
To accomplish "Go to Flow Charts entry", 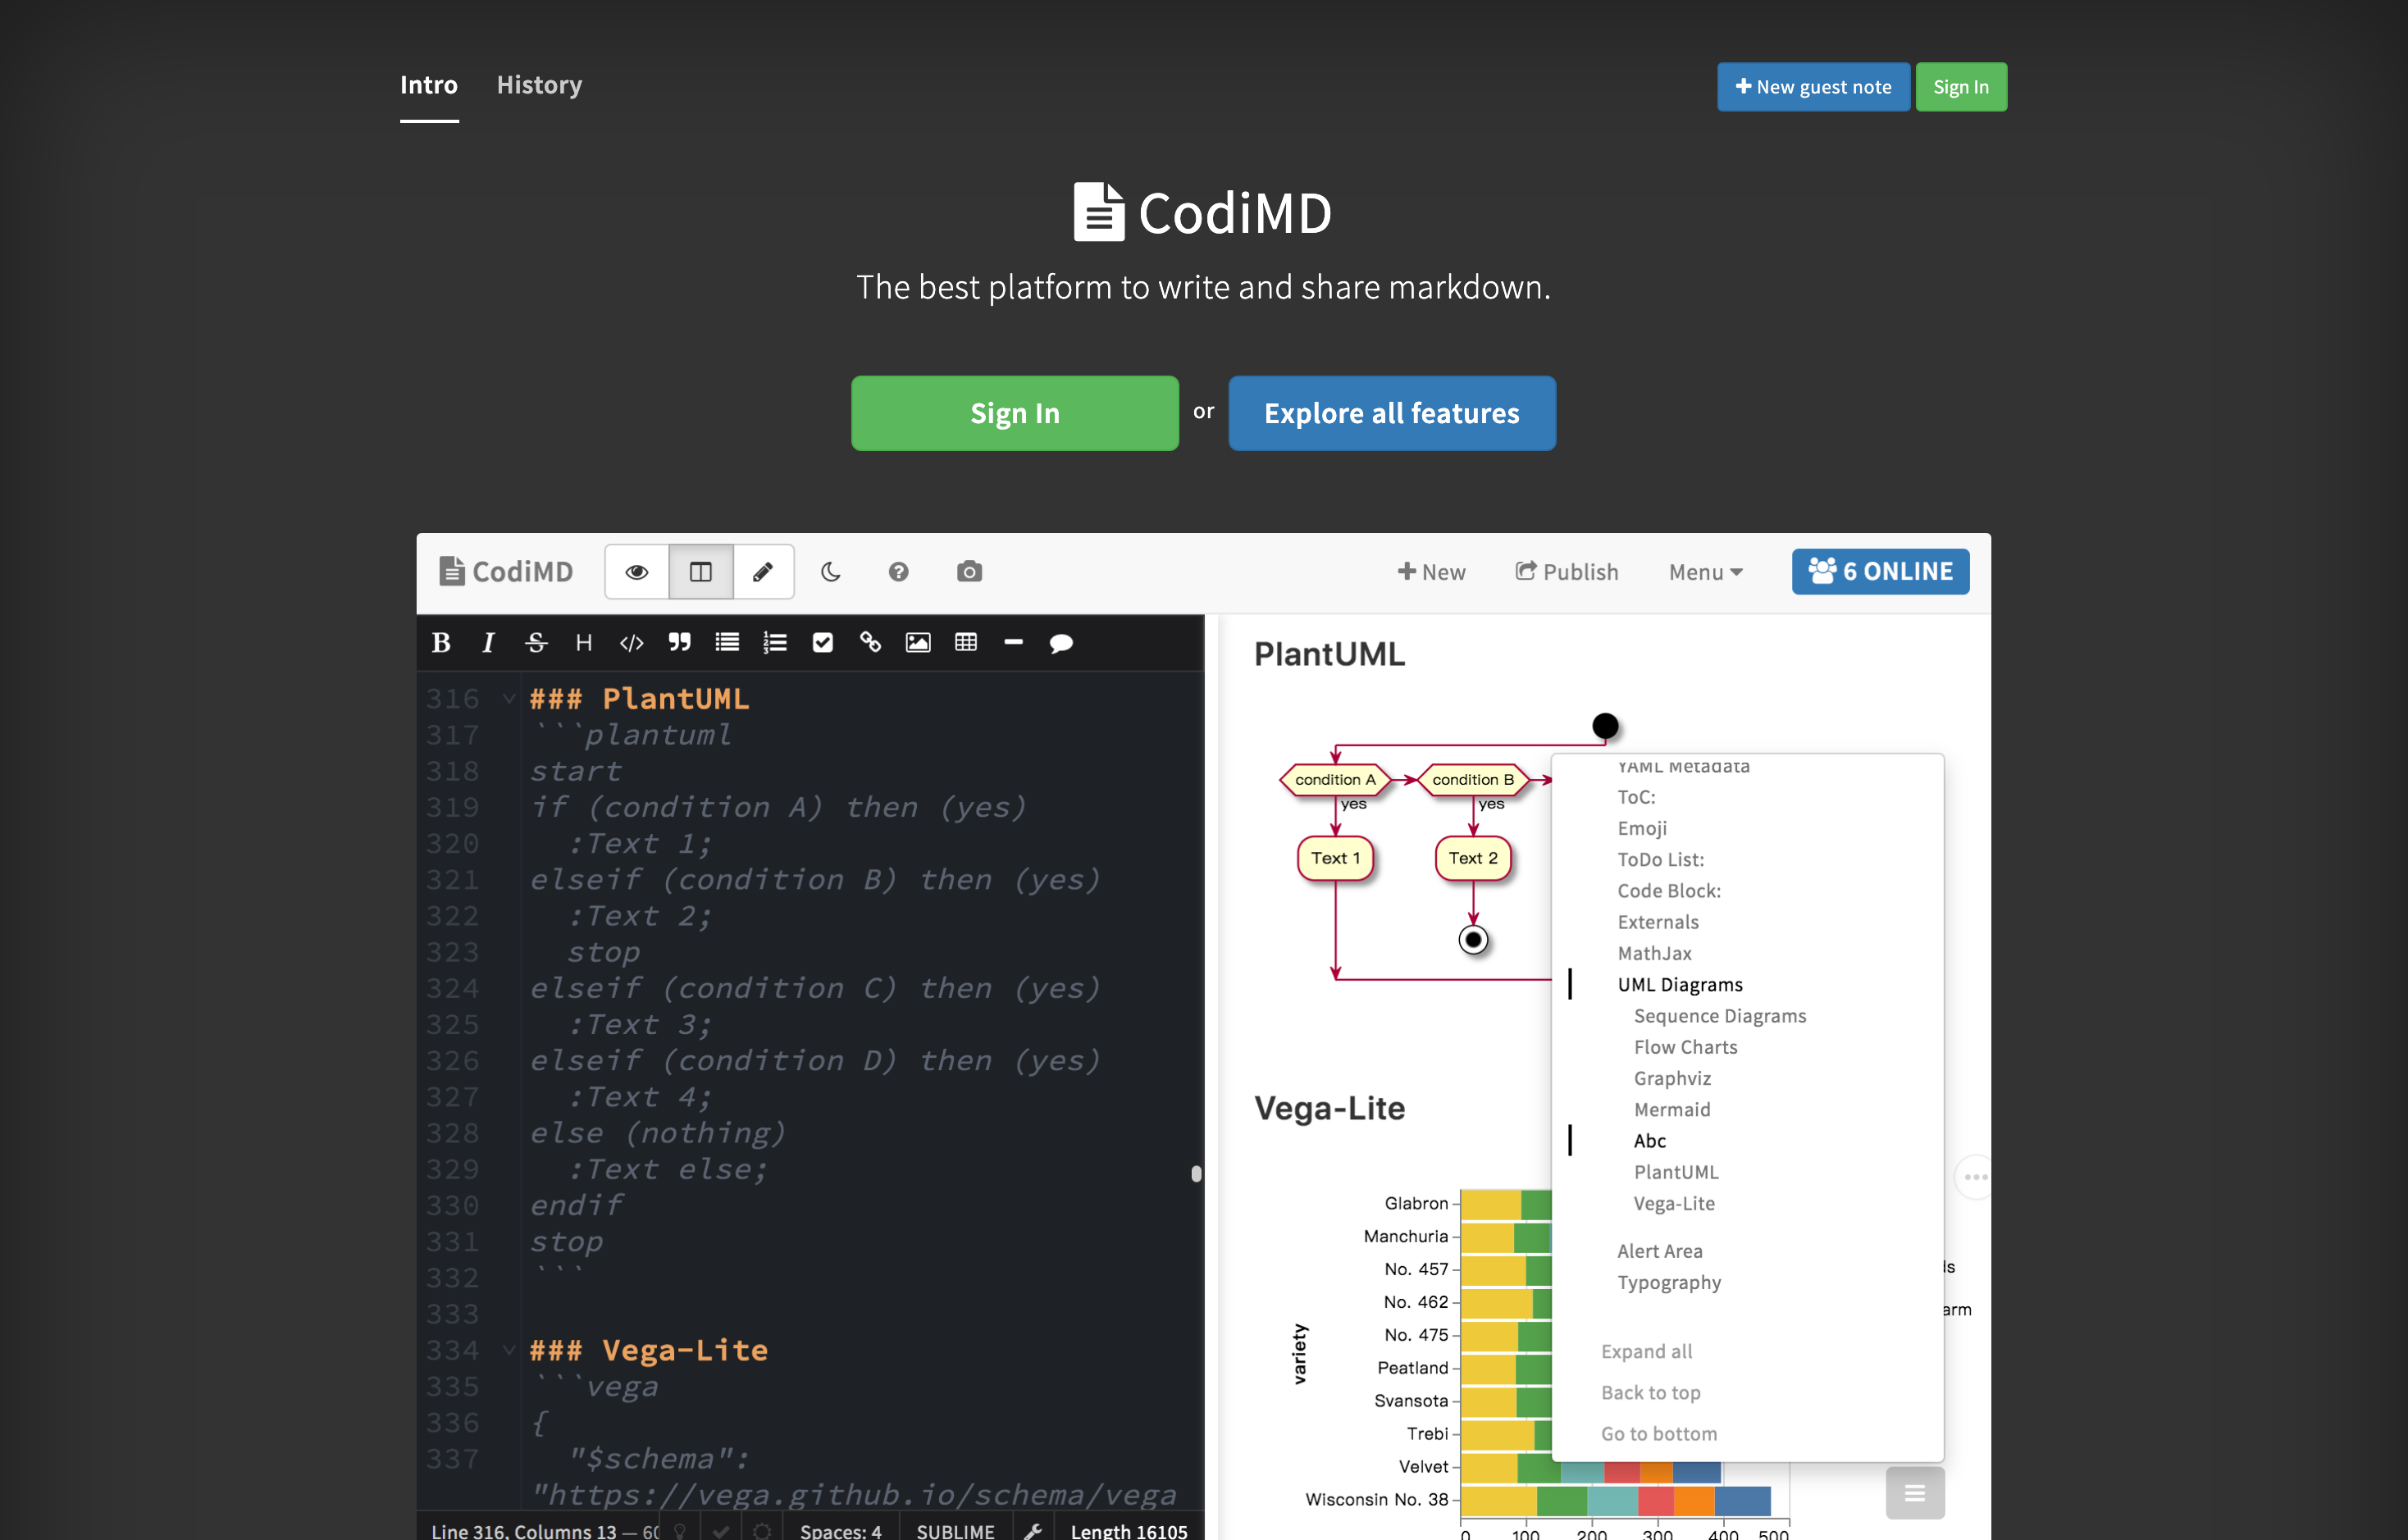I will click(1685, 1047).
